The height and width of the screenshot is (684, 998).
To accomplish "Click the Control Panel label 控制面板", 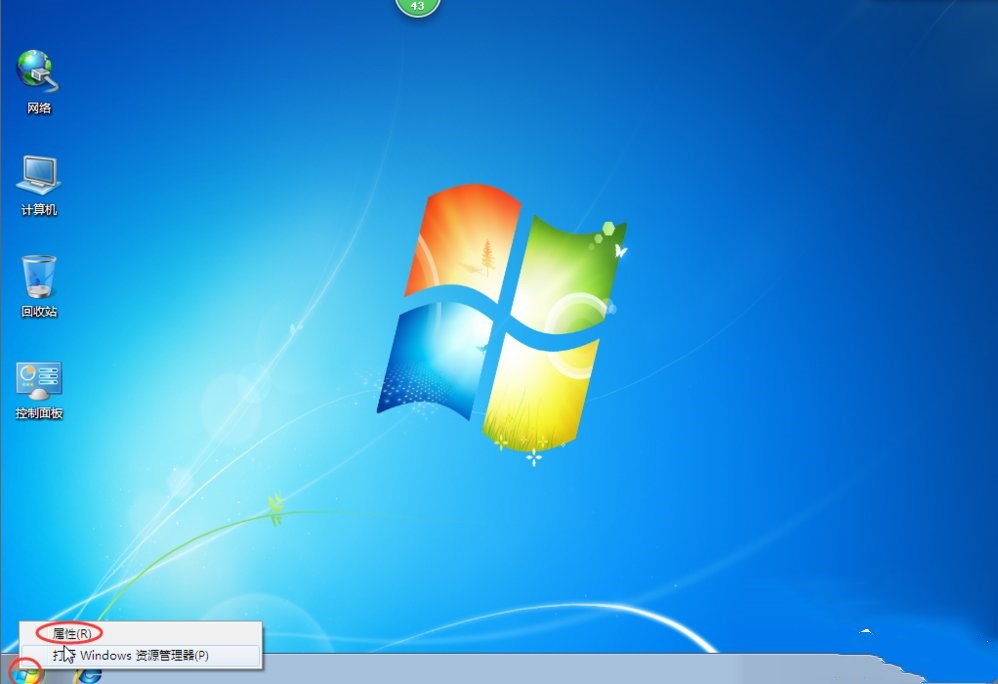I will [x=38, y=414].
